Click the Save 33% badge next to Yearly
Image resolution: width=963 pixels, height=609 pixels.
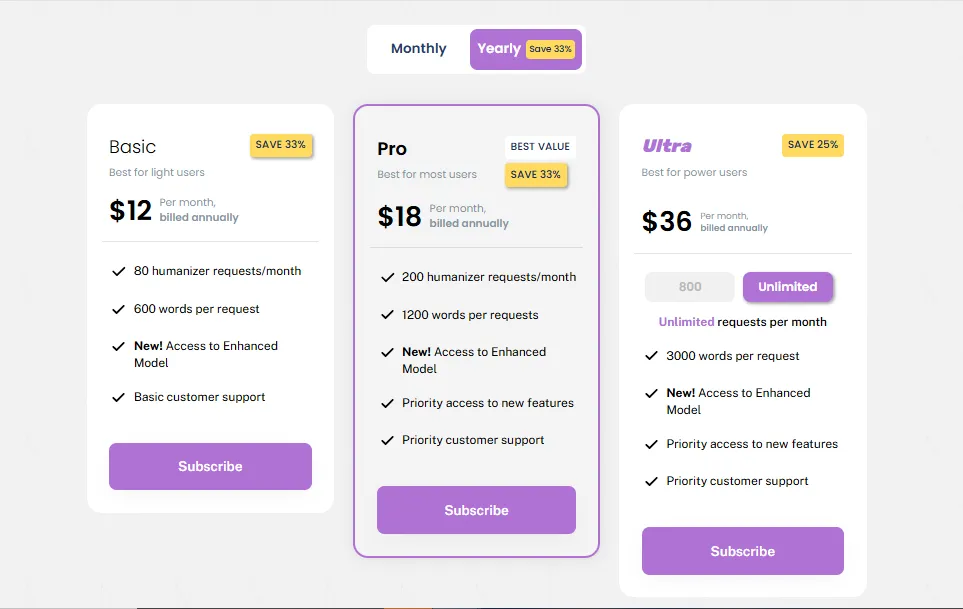click(x=548, y=48)
